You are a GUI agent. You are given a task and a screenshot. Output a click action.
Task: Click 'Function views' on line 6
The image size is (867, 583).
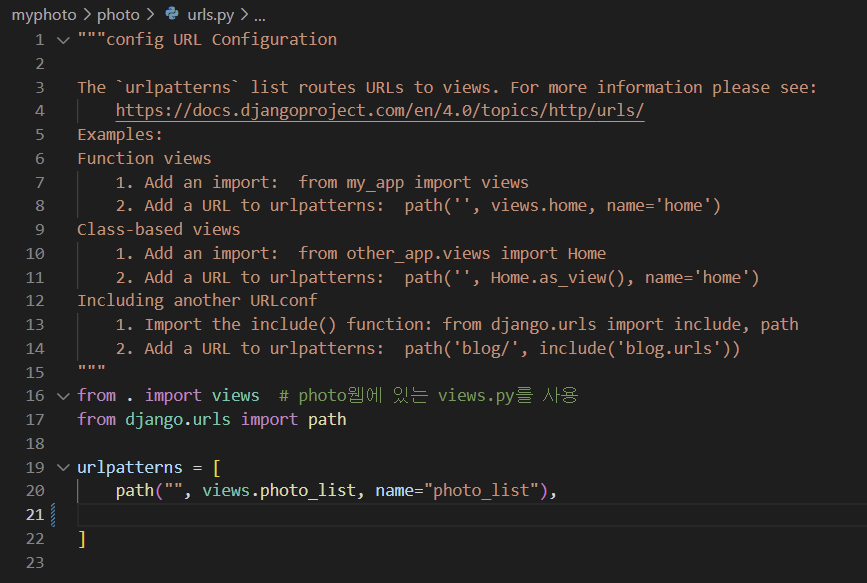click(x=144, y=158)
